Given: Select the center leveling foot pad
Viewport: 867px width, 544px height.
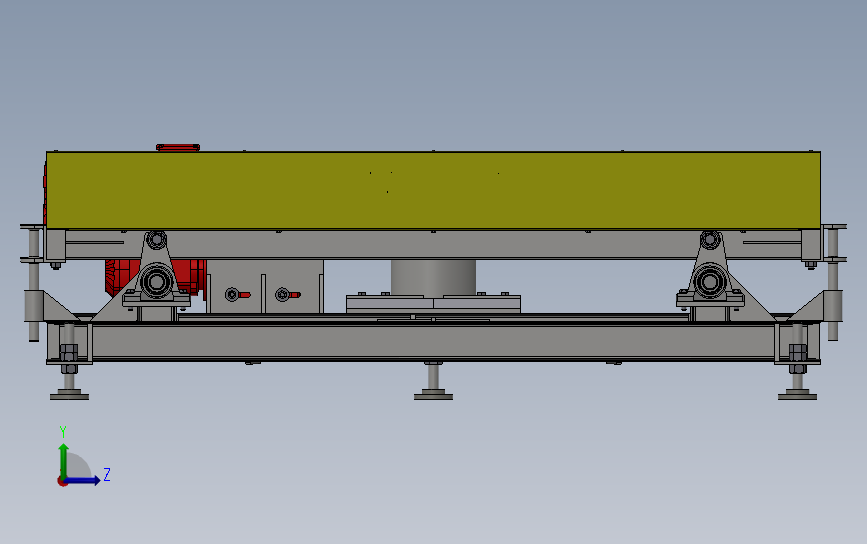Looking at the screenshot, I should pos(433,395).
